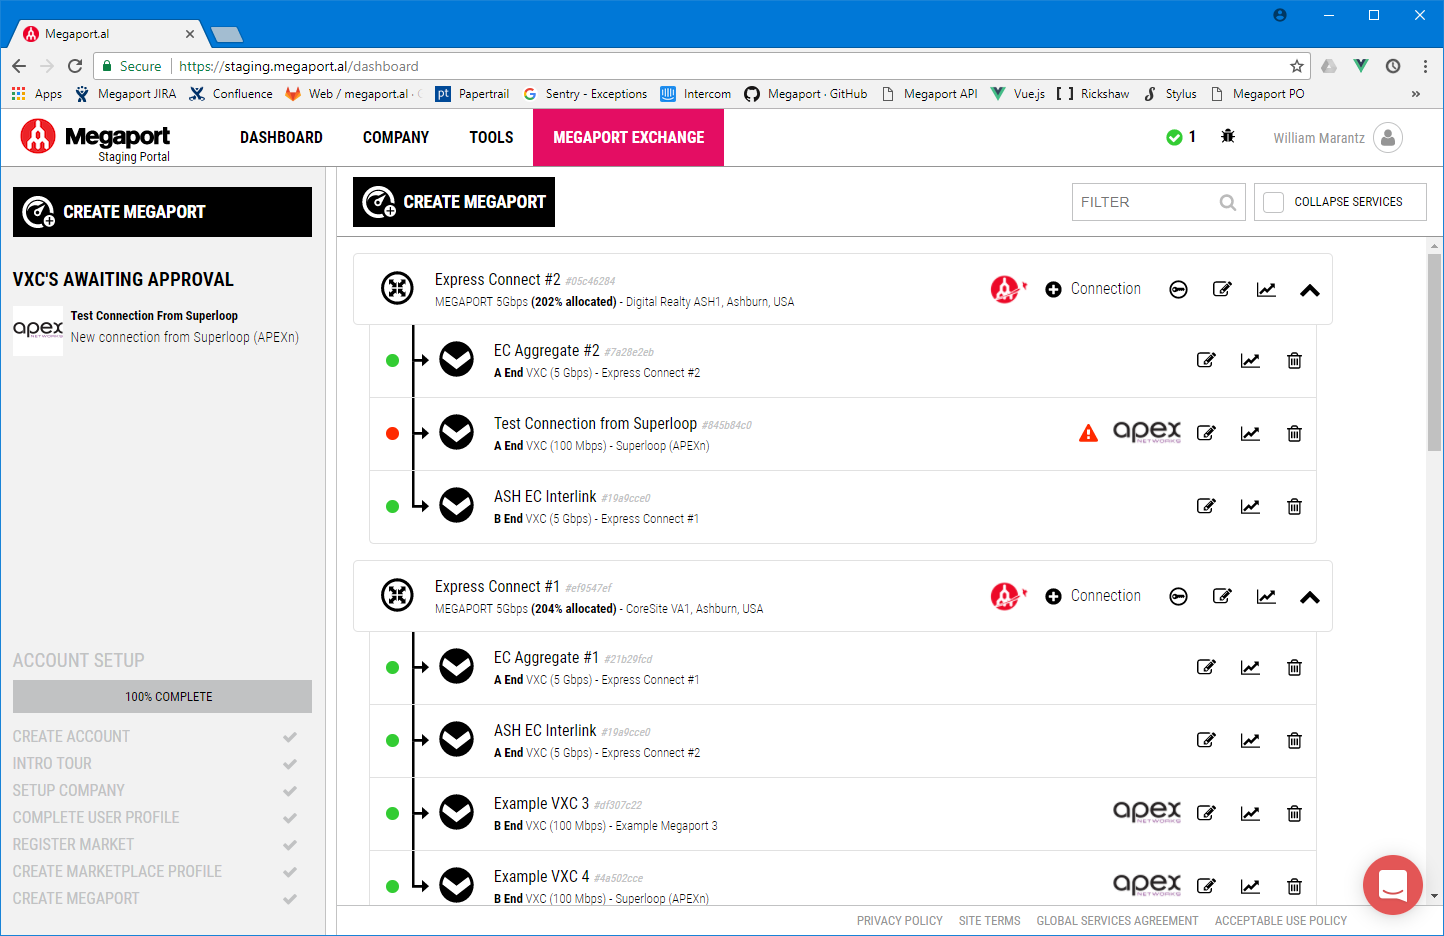Viewport: 1444px width, 936px height.
Task: Delete the Test Connection from Superloop VXC
Action: pyautogui.click(x=1294, y=433)
